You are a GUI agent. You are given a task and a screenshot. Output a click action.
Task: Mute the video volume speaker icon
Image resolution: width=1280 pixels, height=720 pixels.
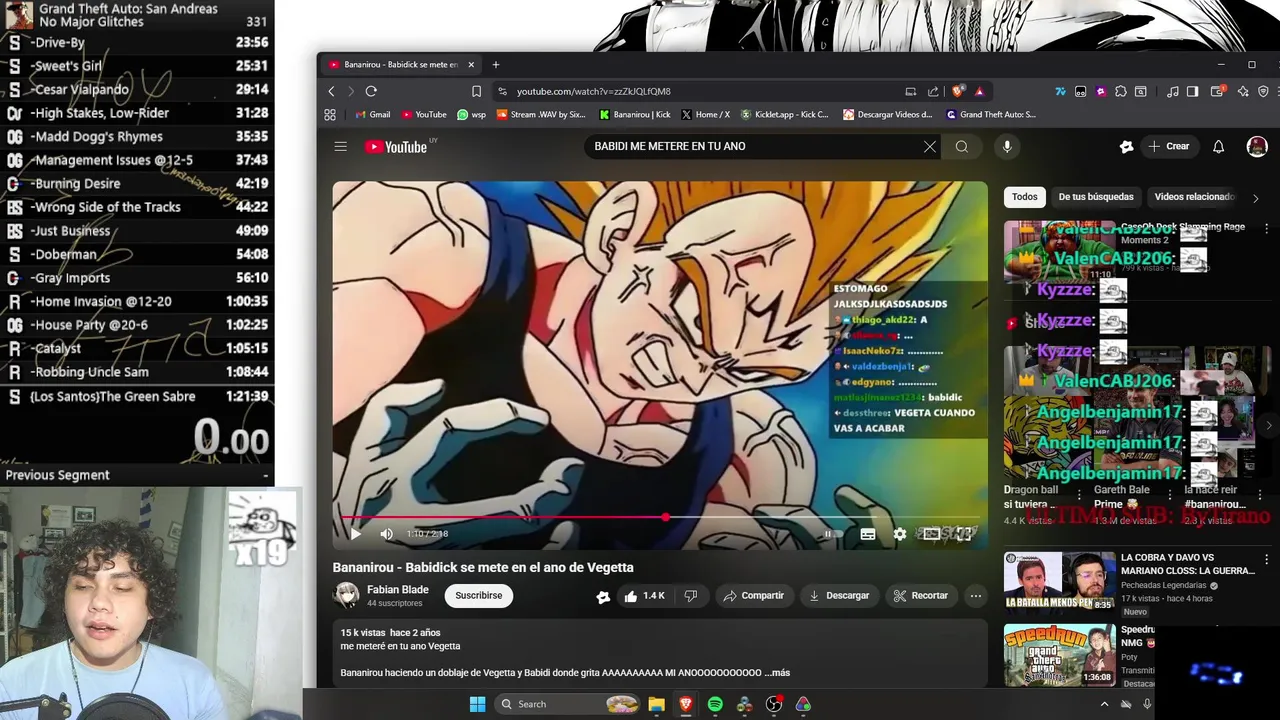[x=387, y=534]
